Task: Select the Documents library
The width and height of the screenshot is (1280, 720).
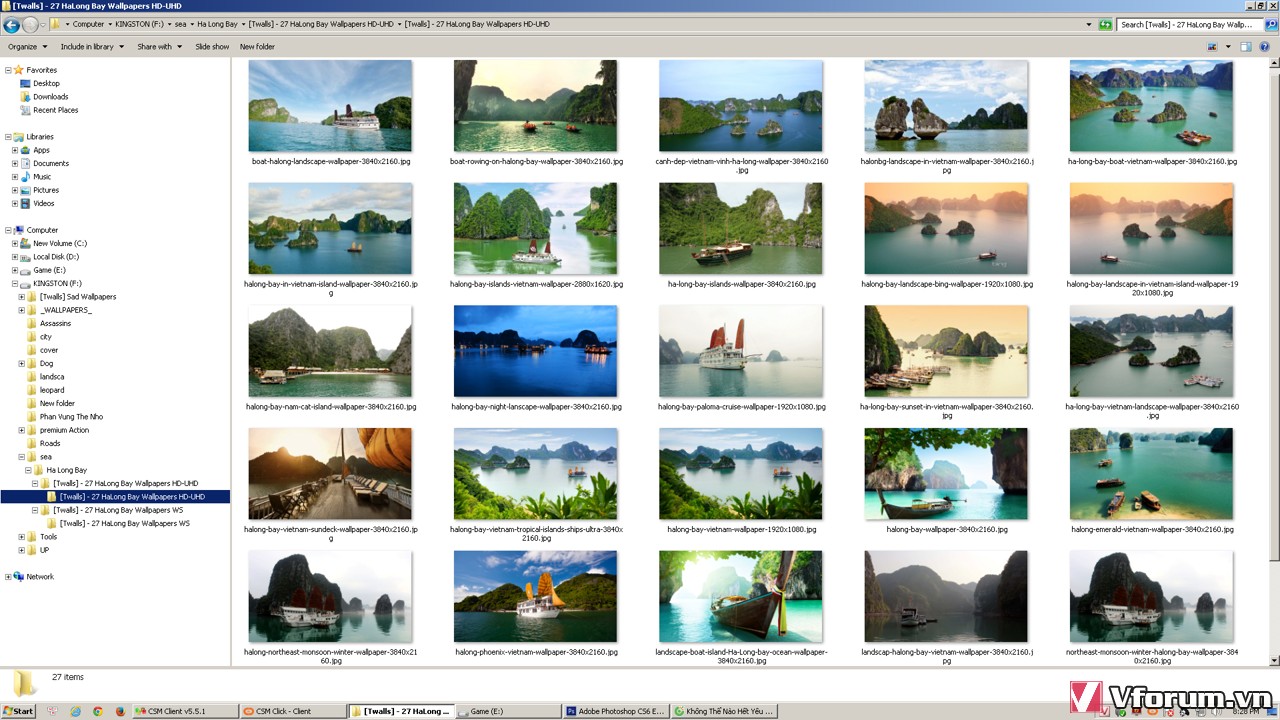Action: (51, 163)
